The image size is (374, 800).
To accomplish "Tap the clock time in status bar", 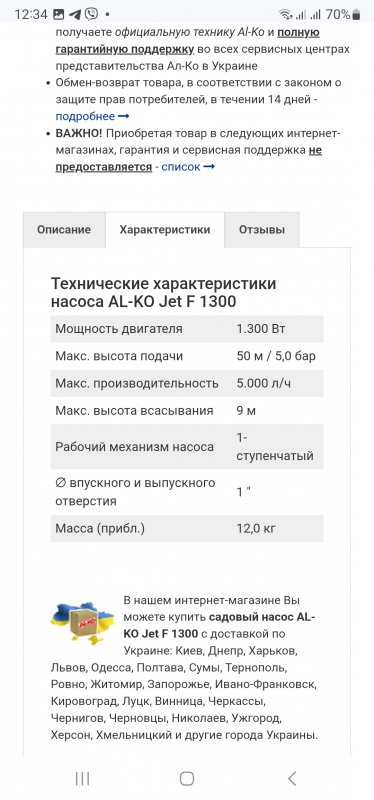I will 31,14.
